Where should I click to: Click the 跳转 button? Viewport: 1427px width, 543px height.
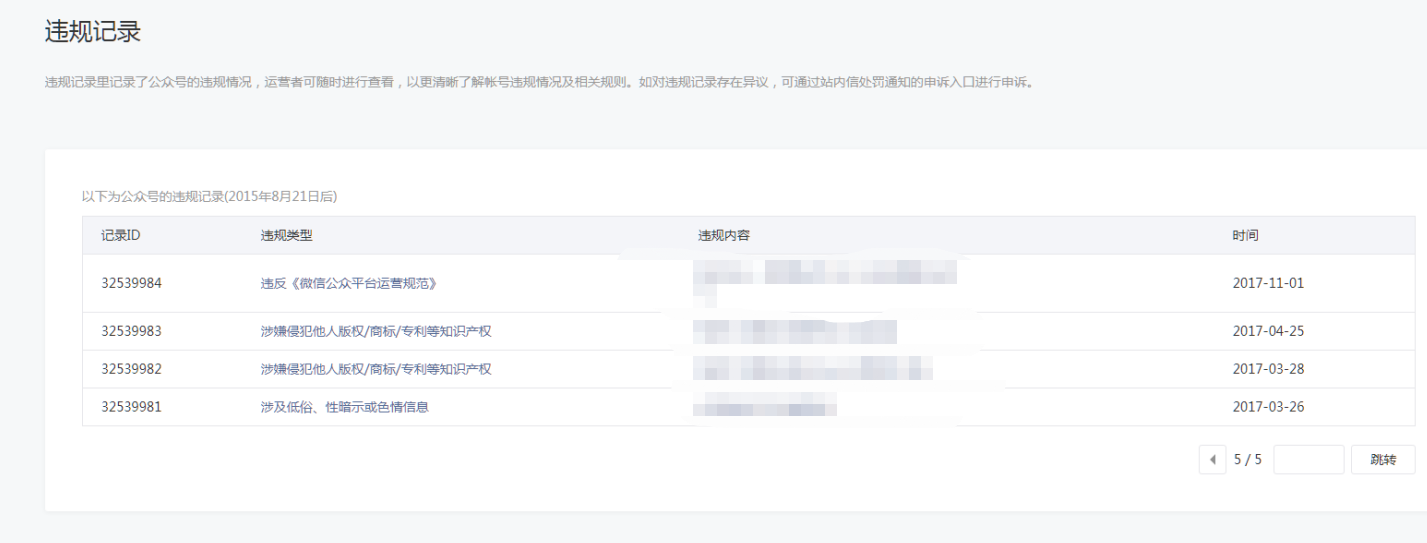(1383, 460)
